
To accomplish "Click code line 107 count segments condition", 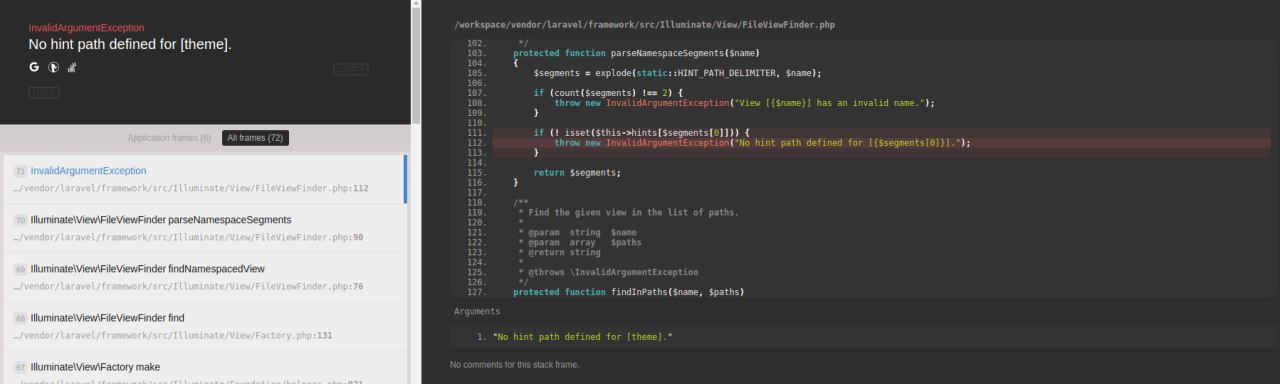I will pyautogui.click(x=608, y=93).
